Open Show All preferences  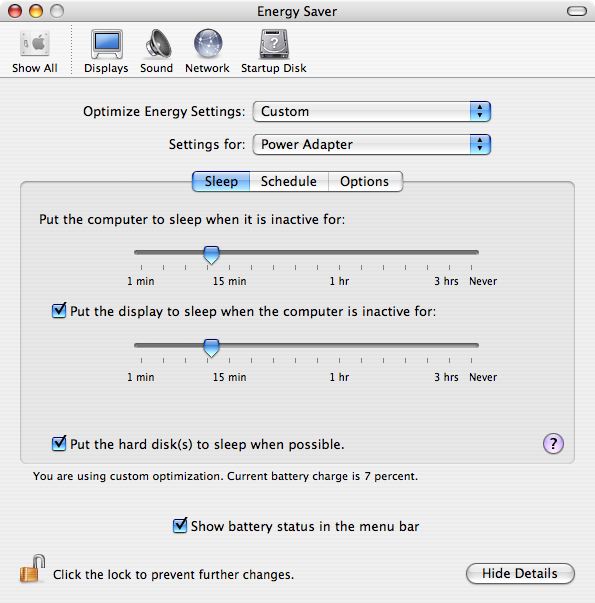35,52
